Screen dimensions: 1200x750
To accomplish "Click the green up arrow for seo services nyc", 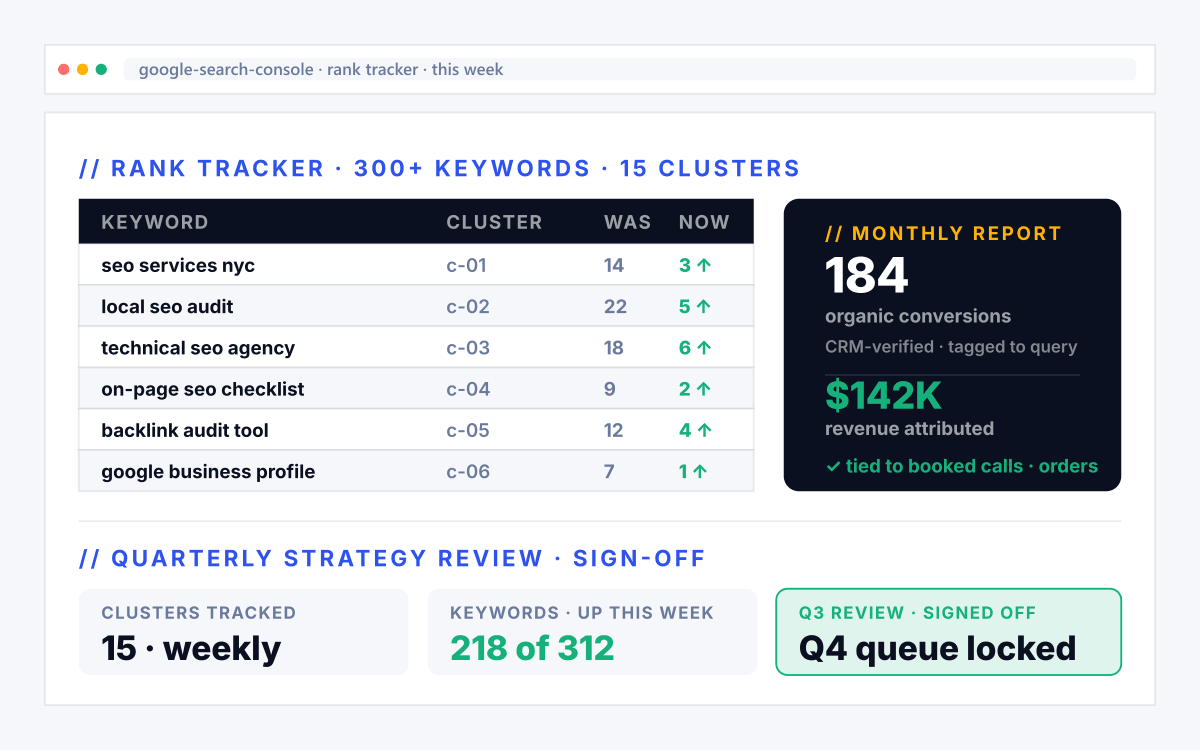I will pyautogui.click(x=703, y=265).
